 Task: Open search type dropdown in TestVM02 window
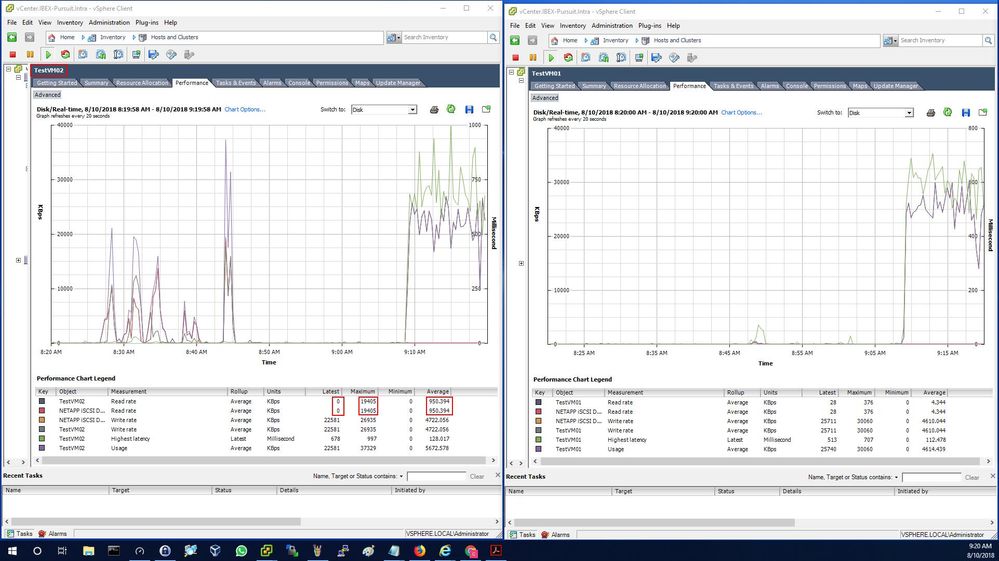pos(393,38)
